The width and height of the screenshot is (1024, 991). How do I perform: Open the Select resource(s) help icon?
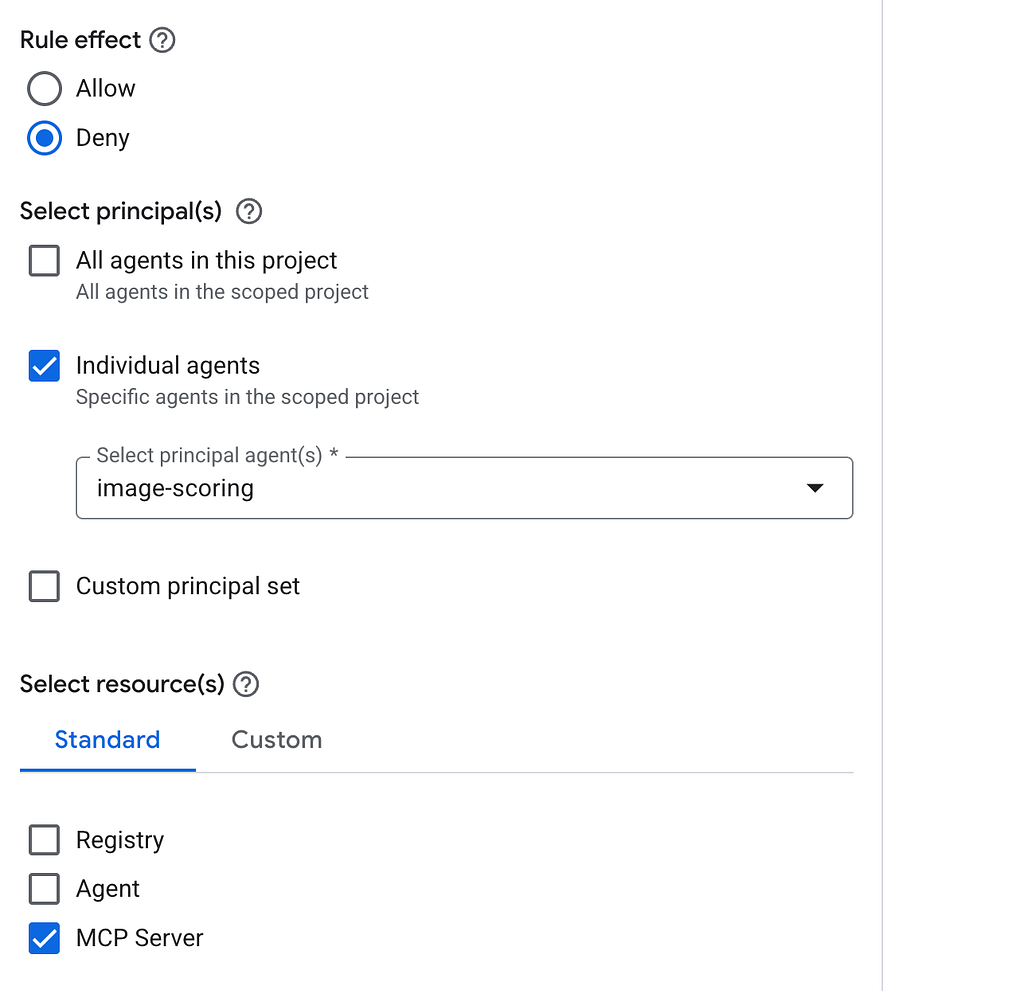coord(246,685)
